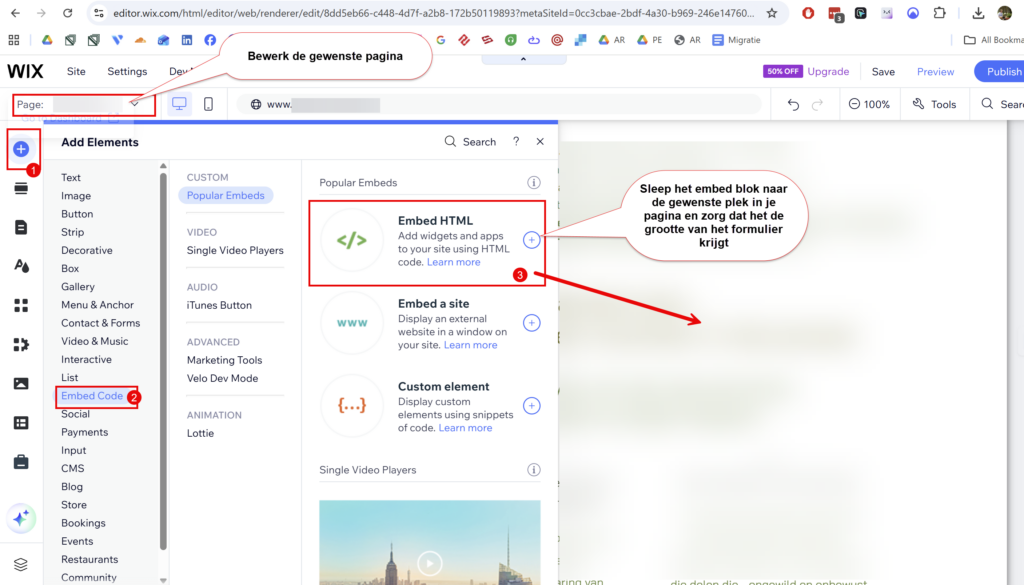Click the Undo arrow icon
This screenshot has width=1024, height=585.
pos(793,104)
